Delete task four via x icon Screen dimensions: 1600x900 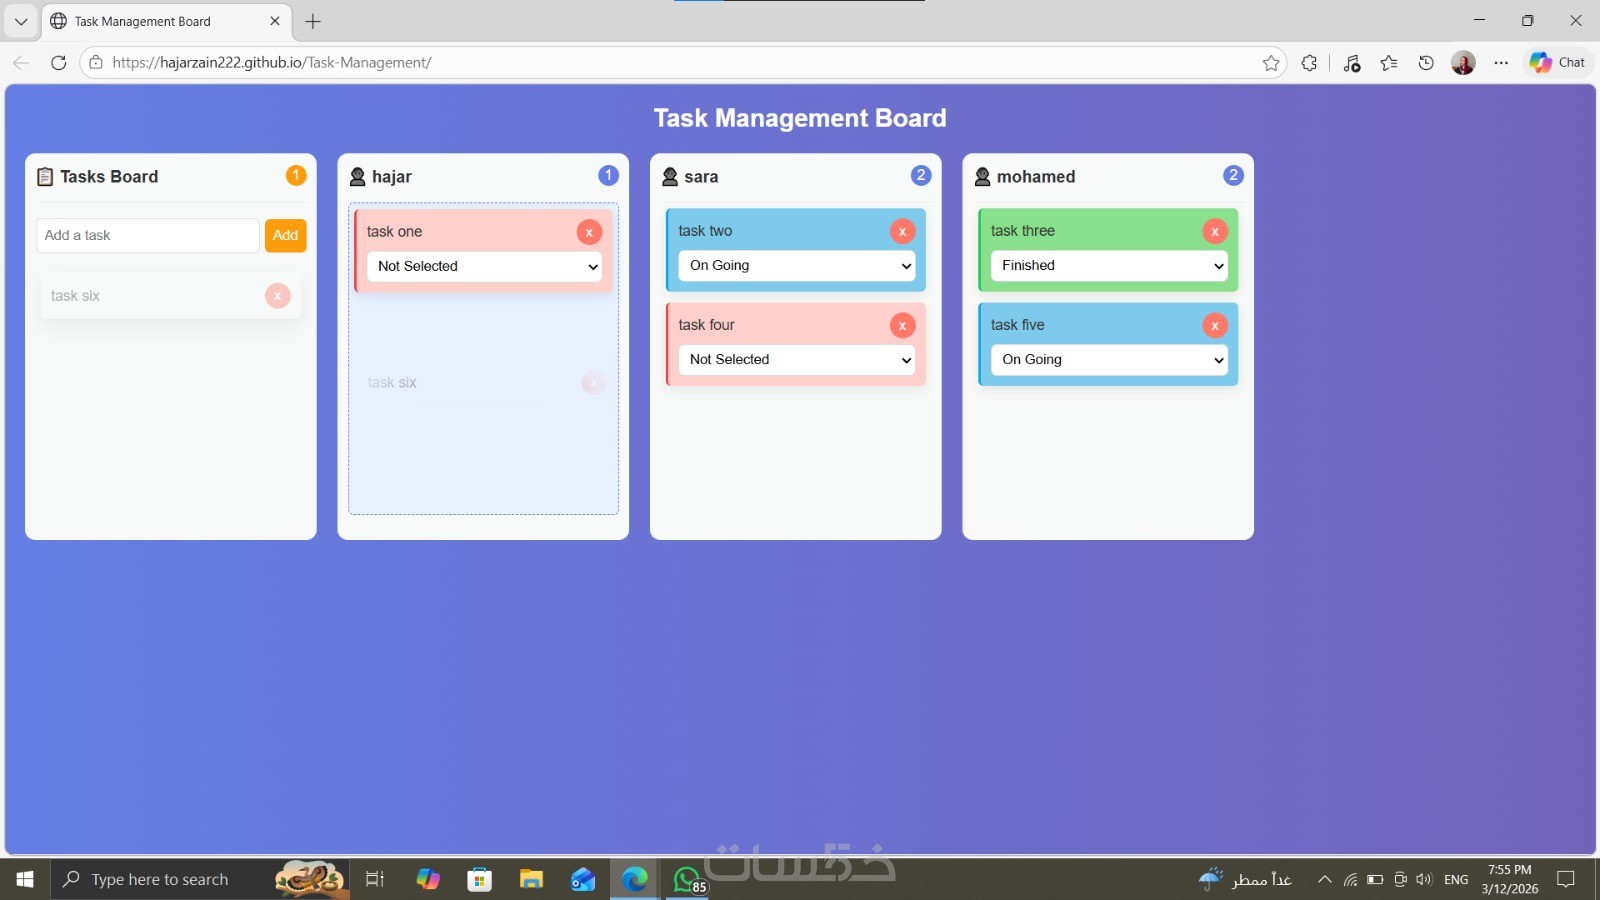[x=902, y=325]
